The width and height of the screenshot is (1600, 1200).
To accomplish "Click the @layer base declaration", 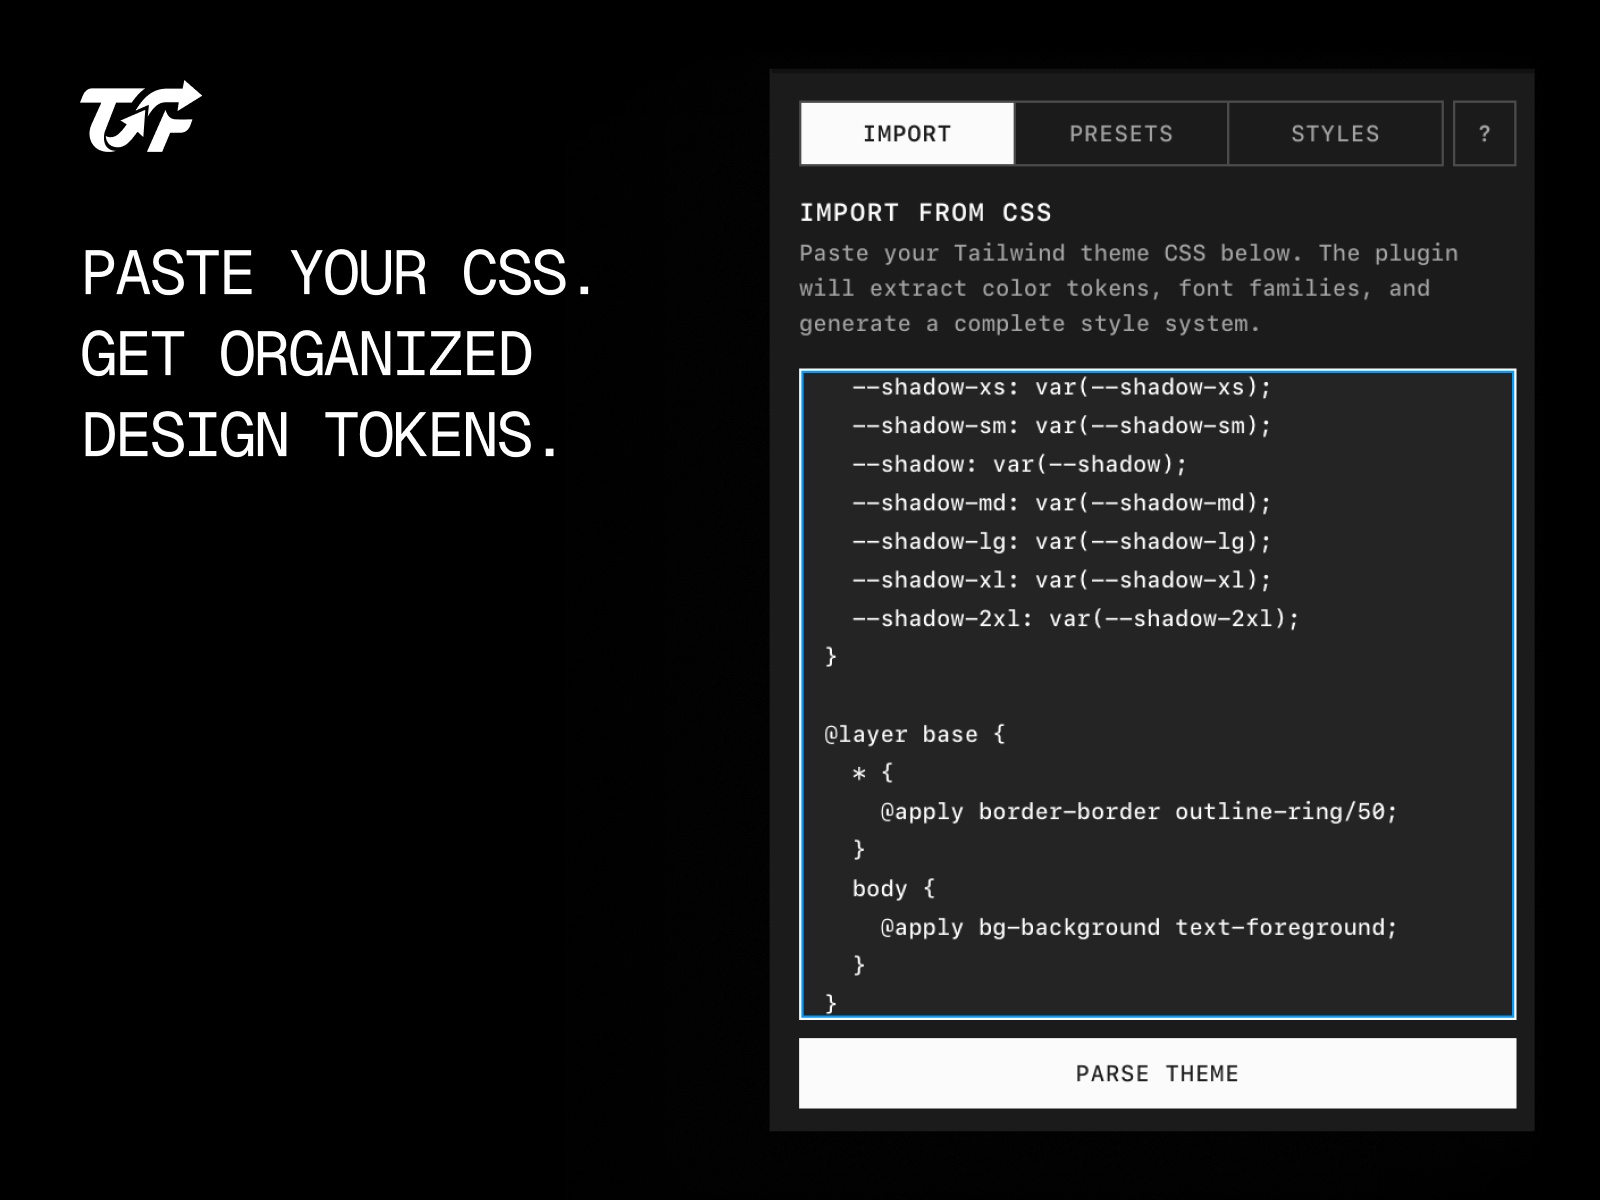I will coord(912,733).
